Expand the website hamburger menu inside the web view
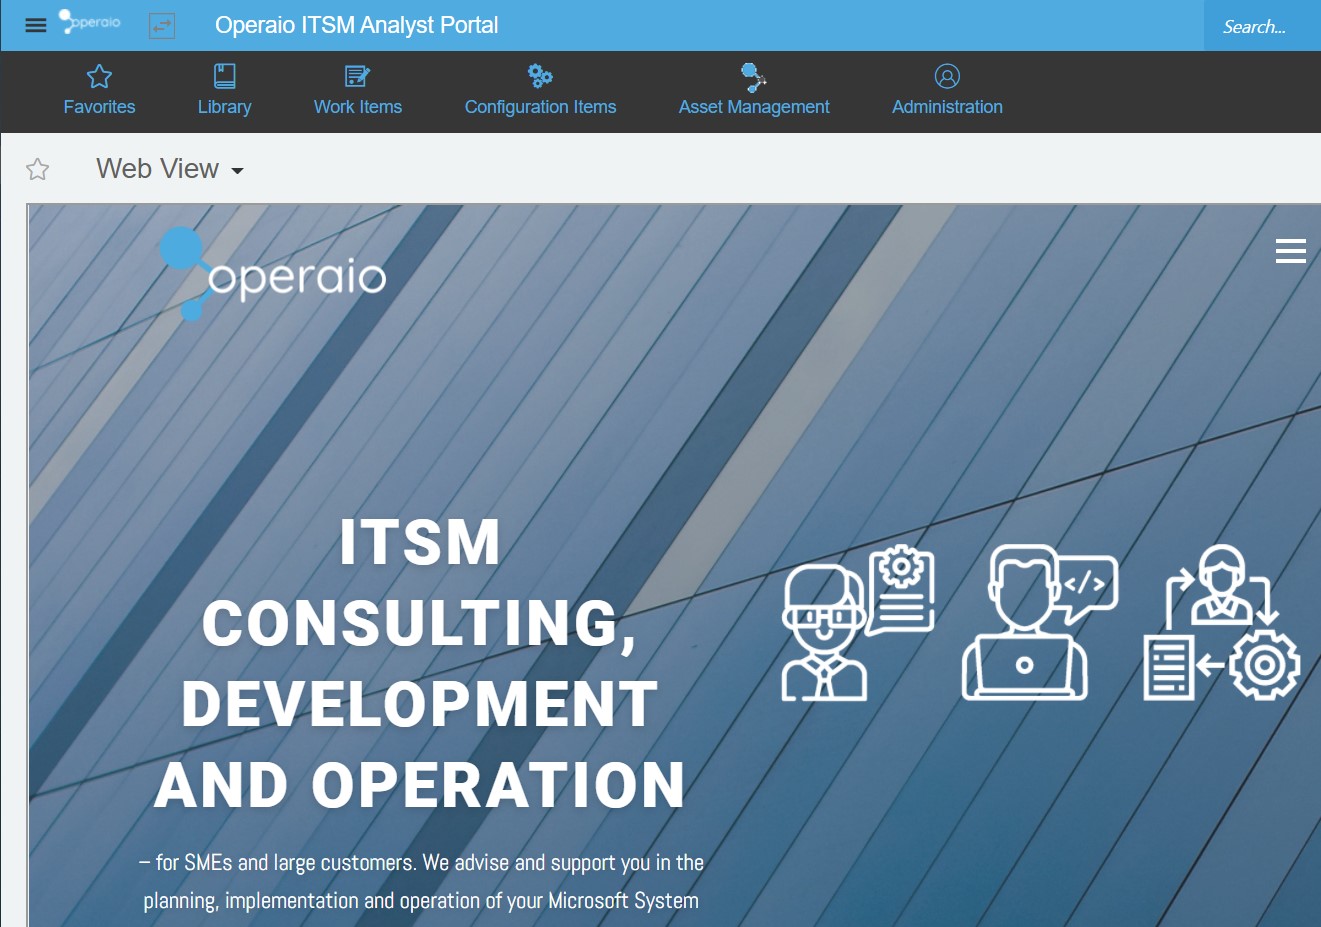 point(1290,251)
